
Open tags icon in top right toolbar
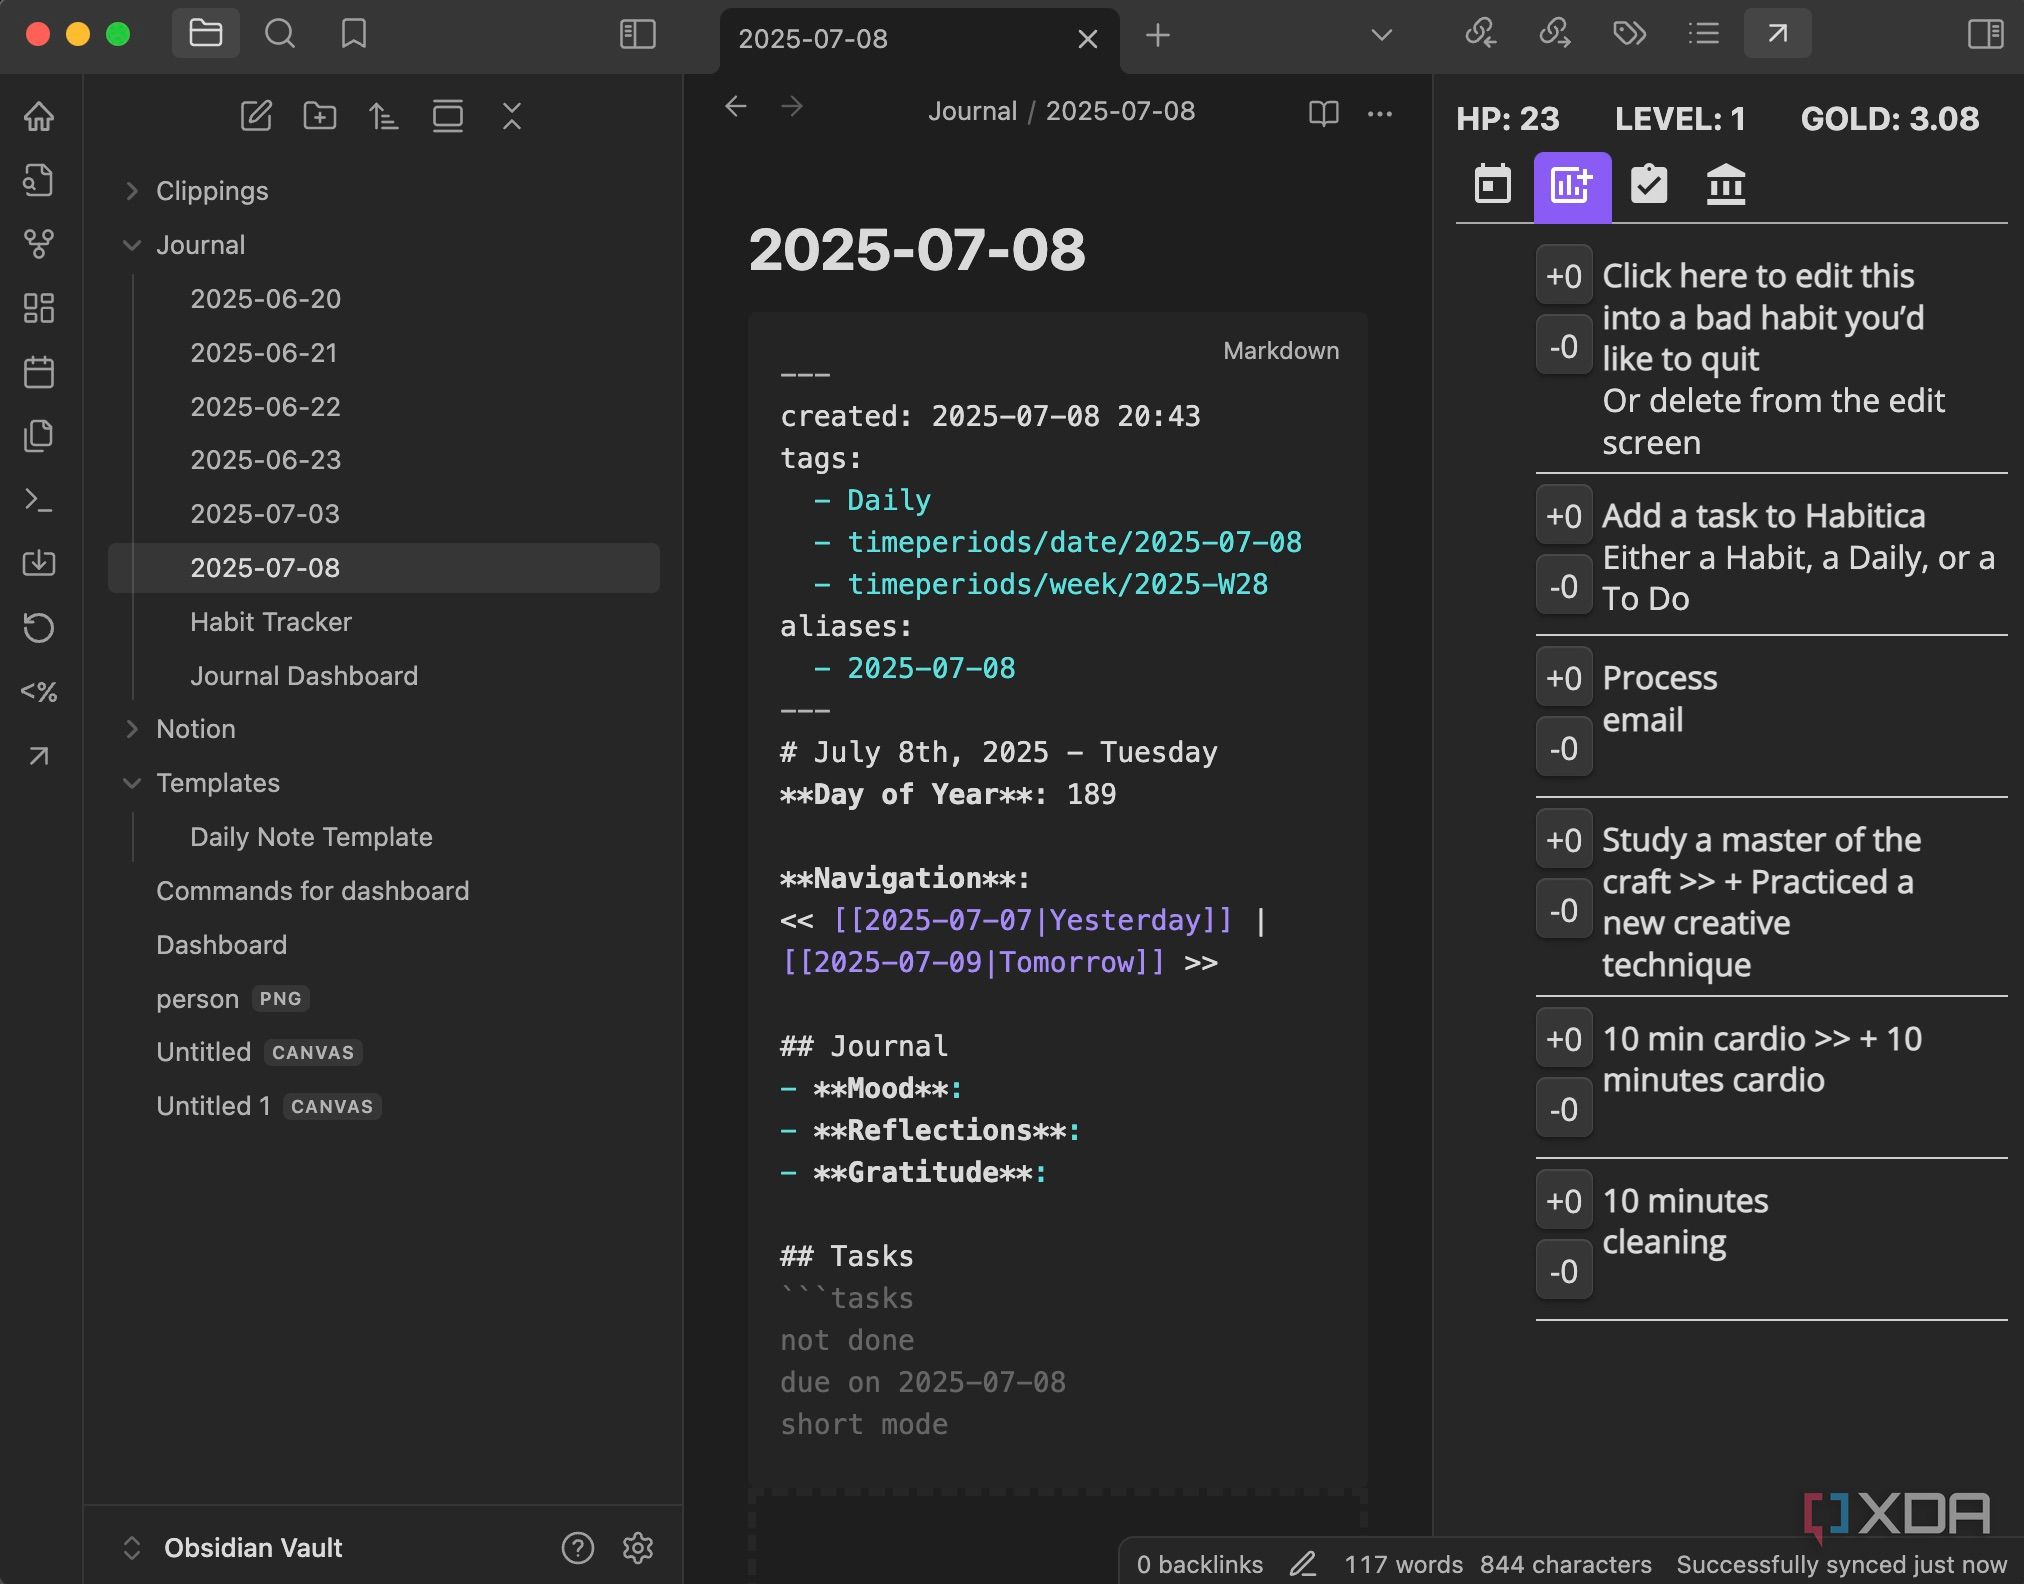click(1629, 34)
